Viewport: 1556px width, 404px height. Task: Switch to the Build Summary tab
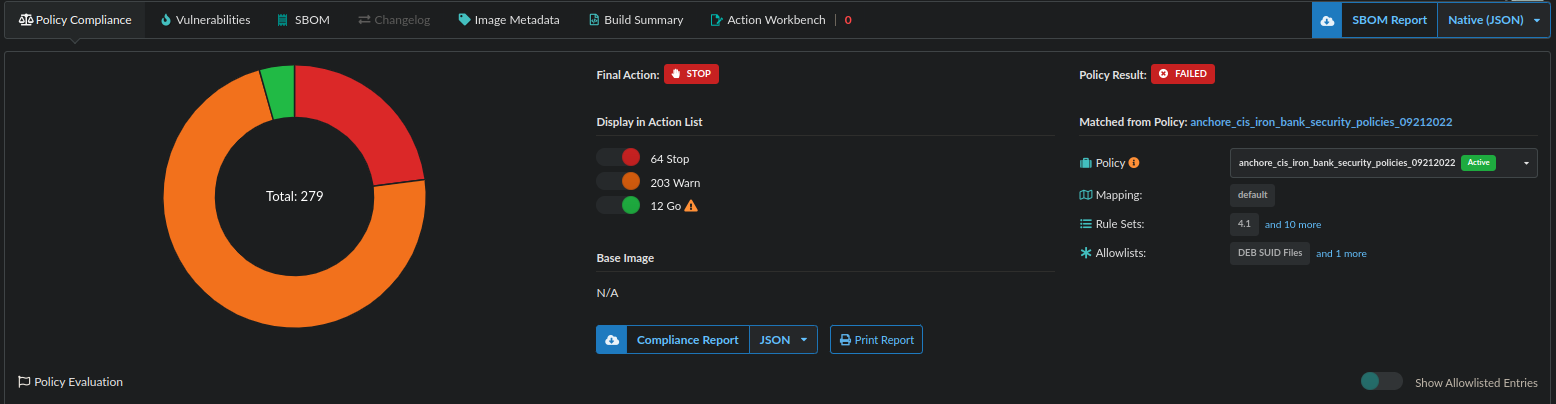tap(636, 20)
